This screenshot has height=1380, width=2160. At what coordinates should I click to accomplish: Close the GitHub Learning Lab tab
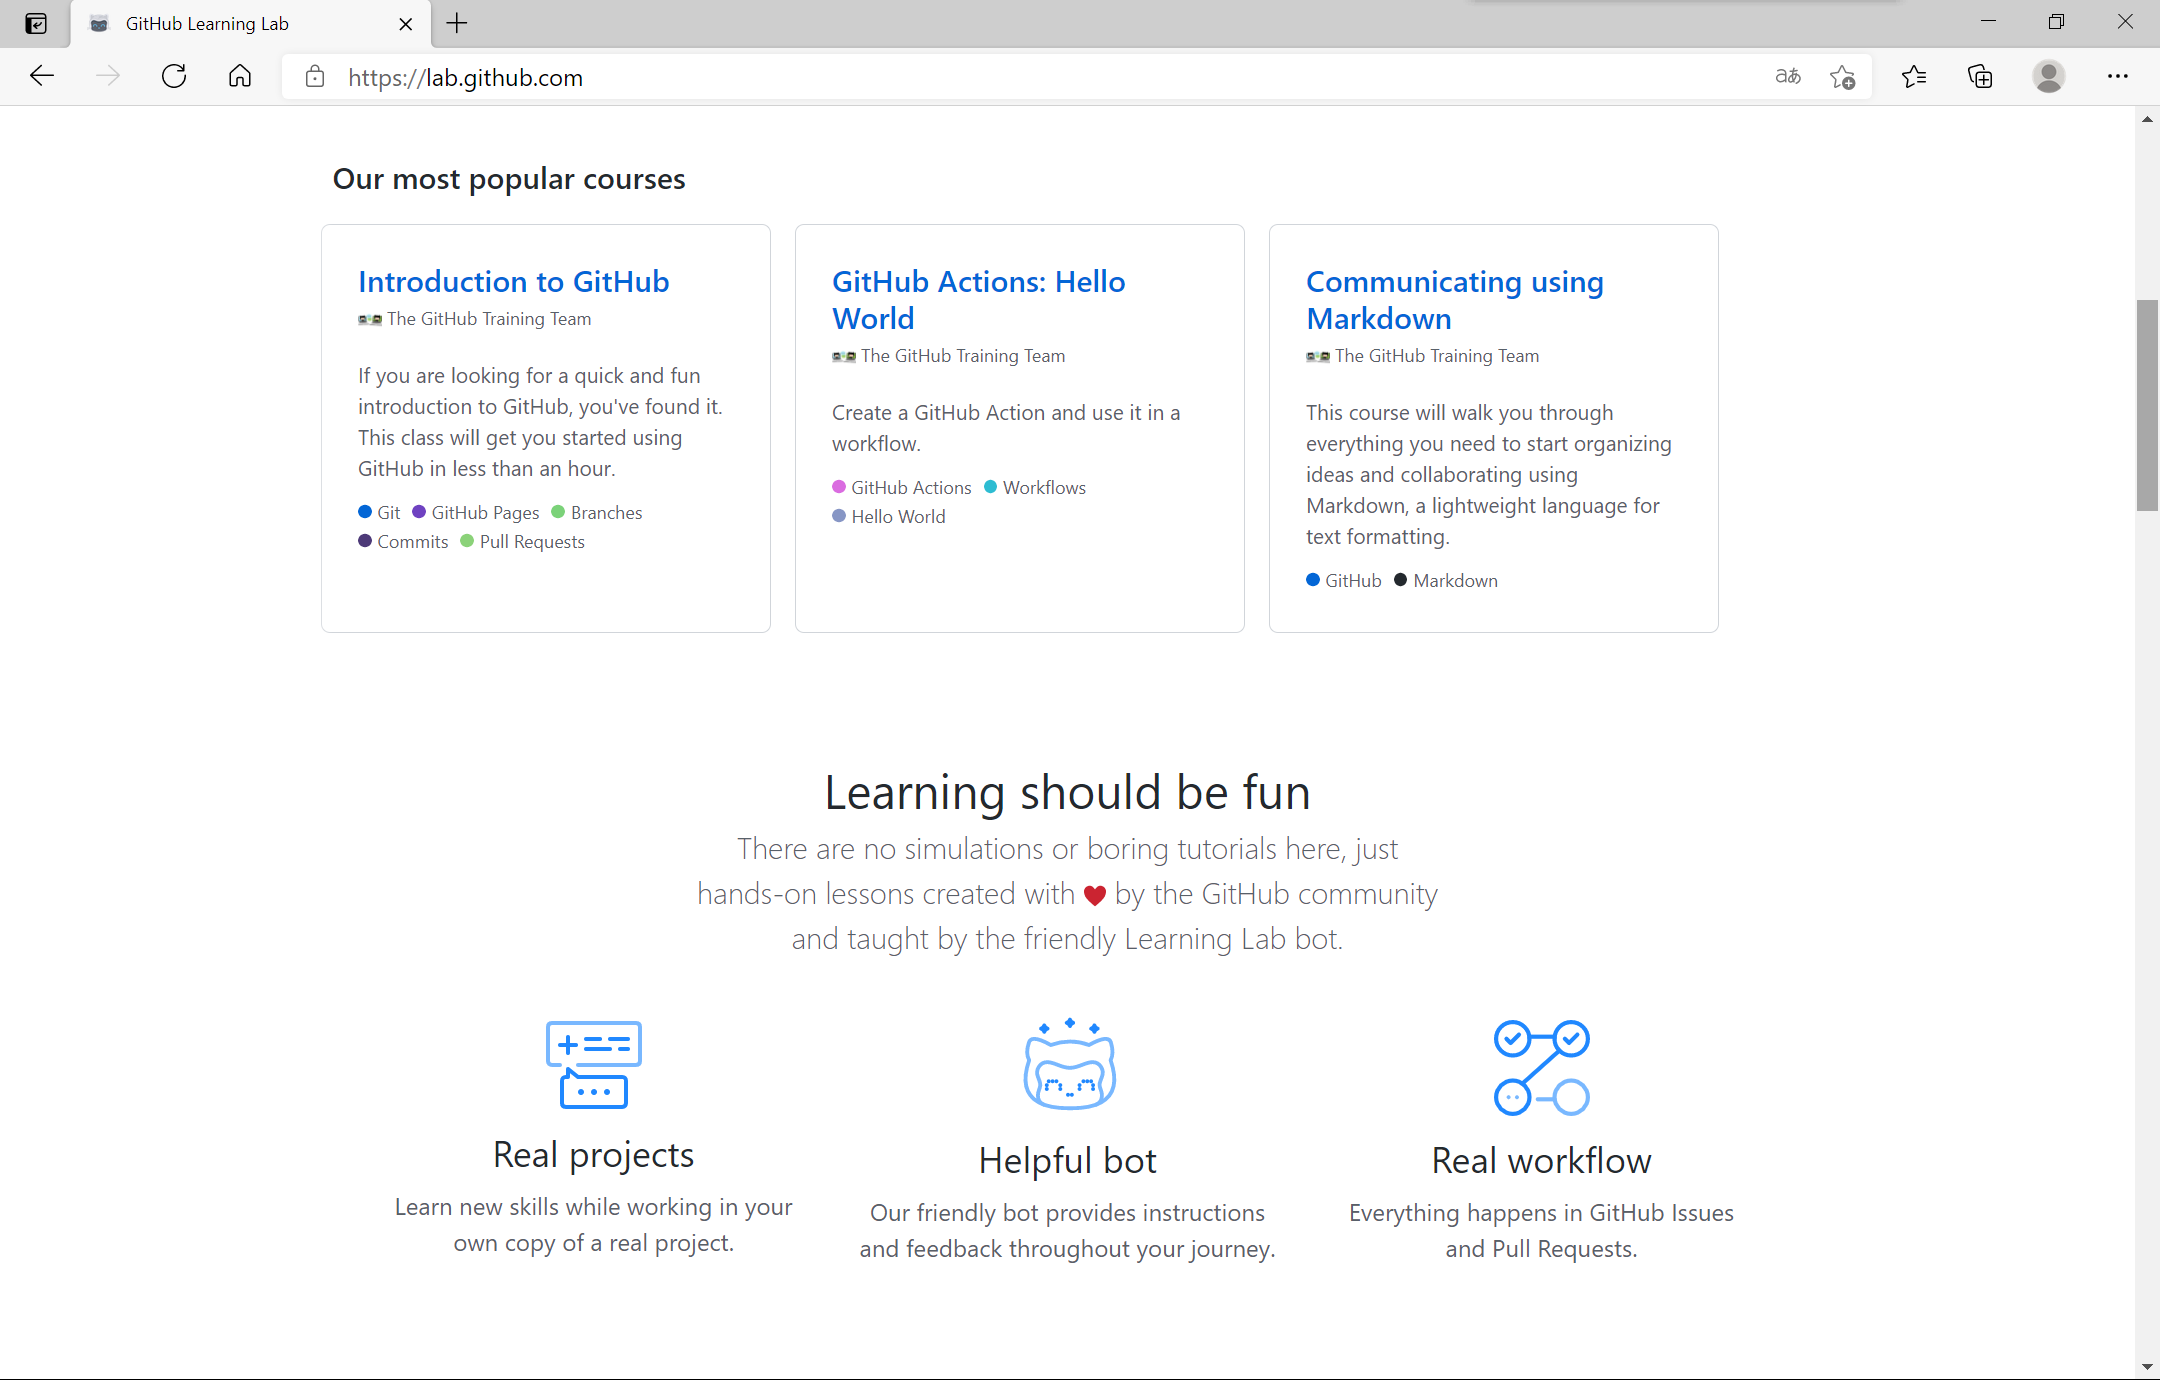(405, 24)
